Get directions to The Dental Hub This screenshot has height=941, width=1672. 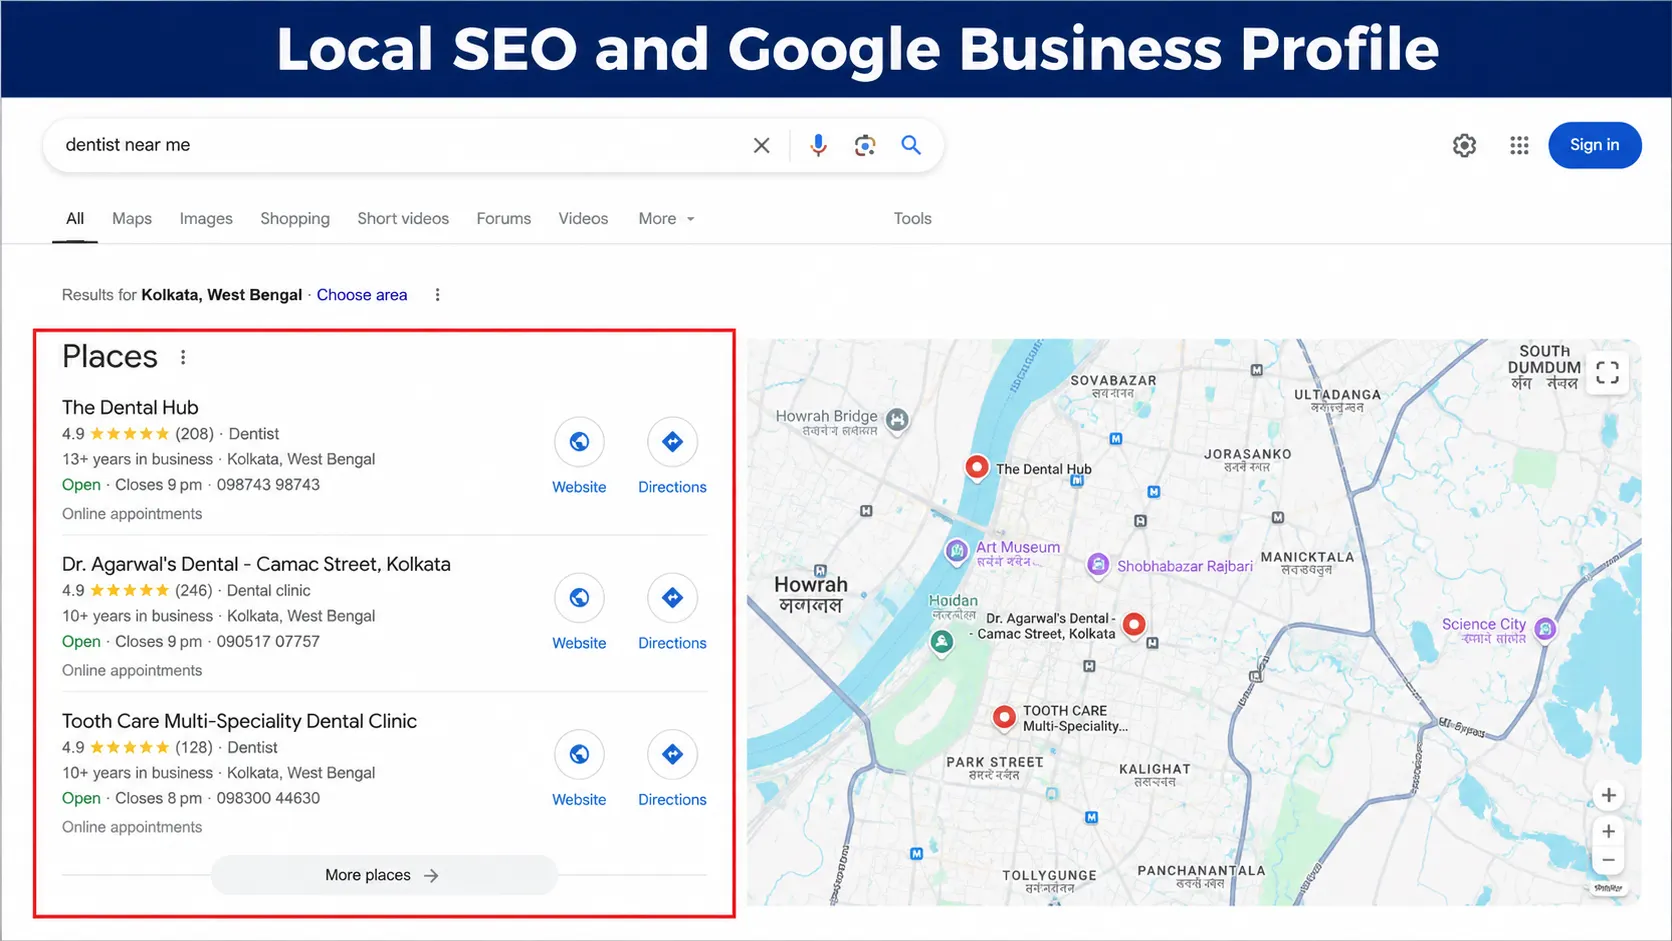tap(672, 442)
